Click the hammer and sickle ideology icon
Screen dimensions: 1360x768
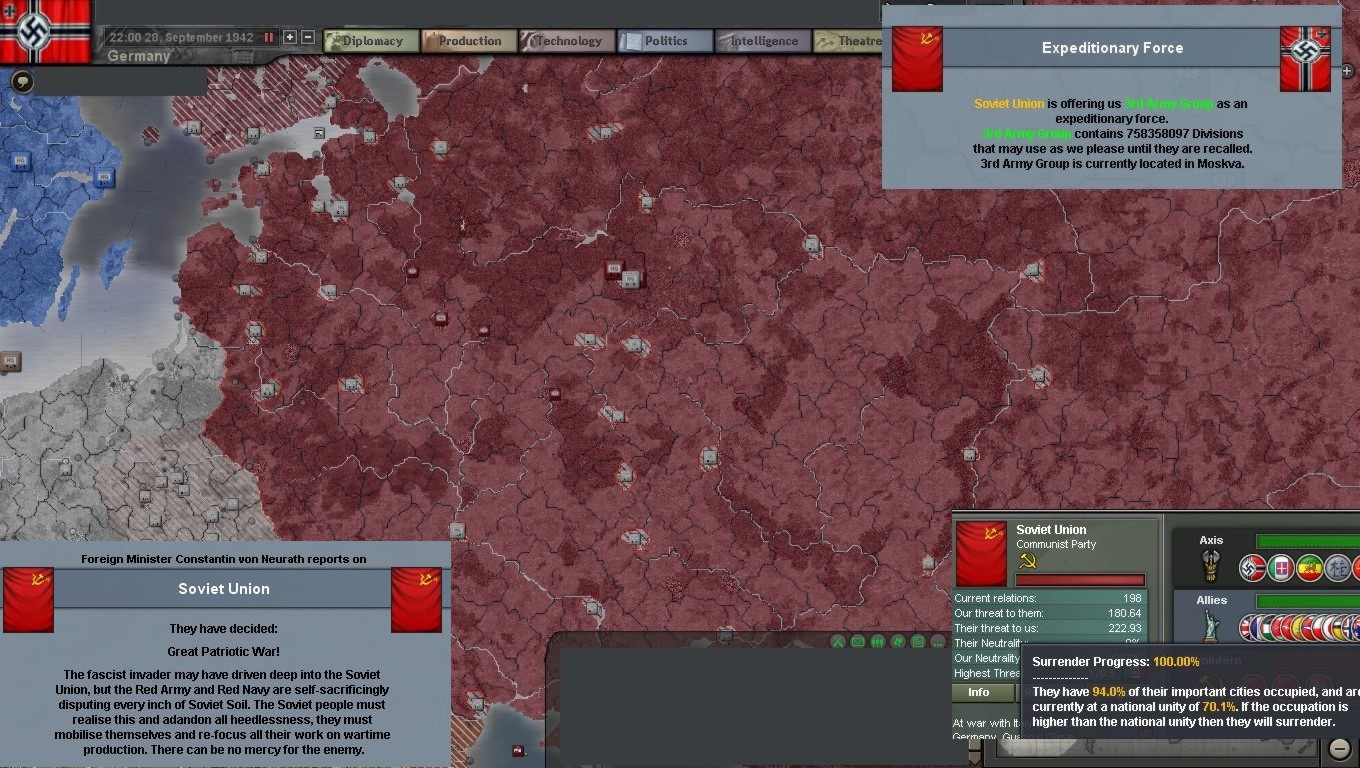tap(1027, 562)
